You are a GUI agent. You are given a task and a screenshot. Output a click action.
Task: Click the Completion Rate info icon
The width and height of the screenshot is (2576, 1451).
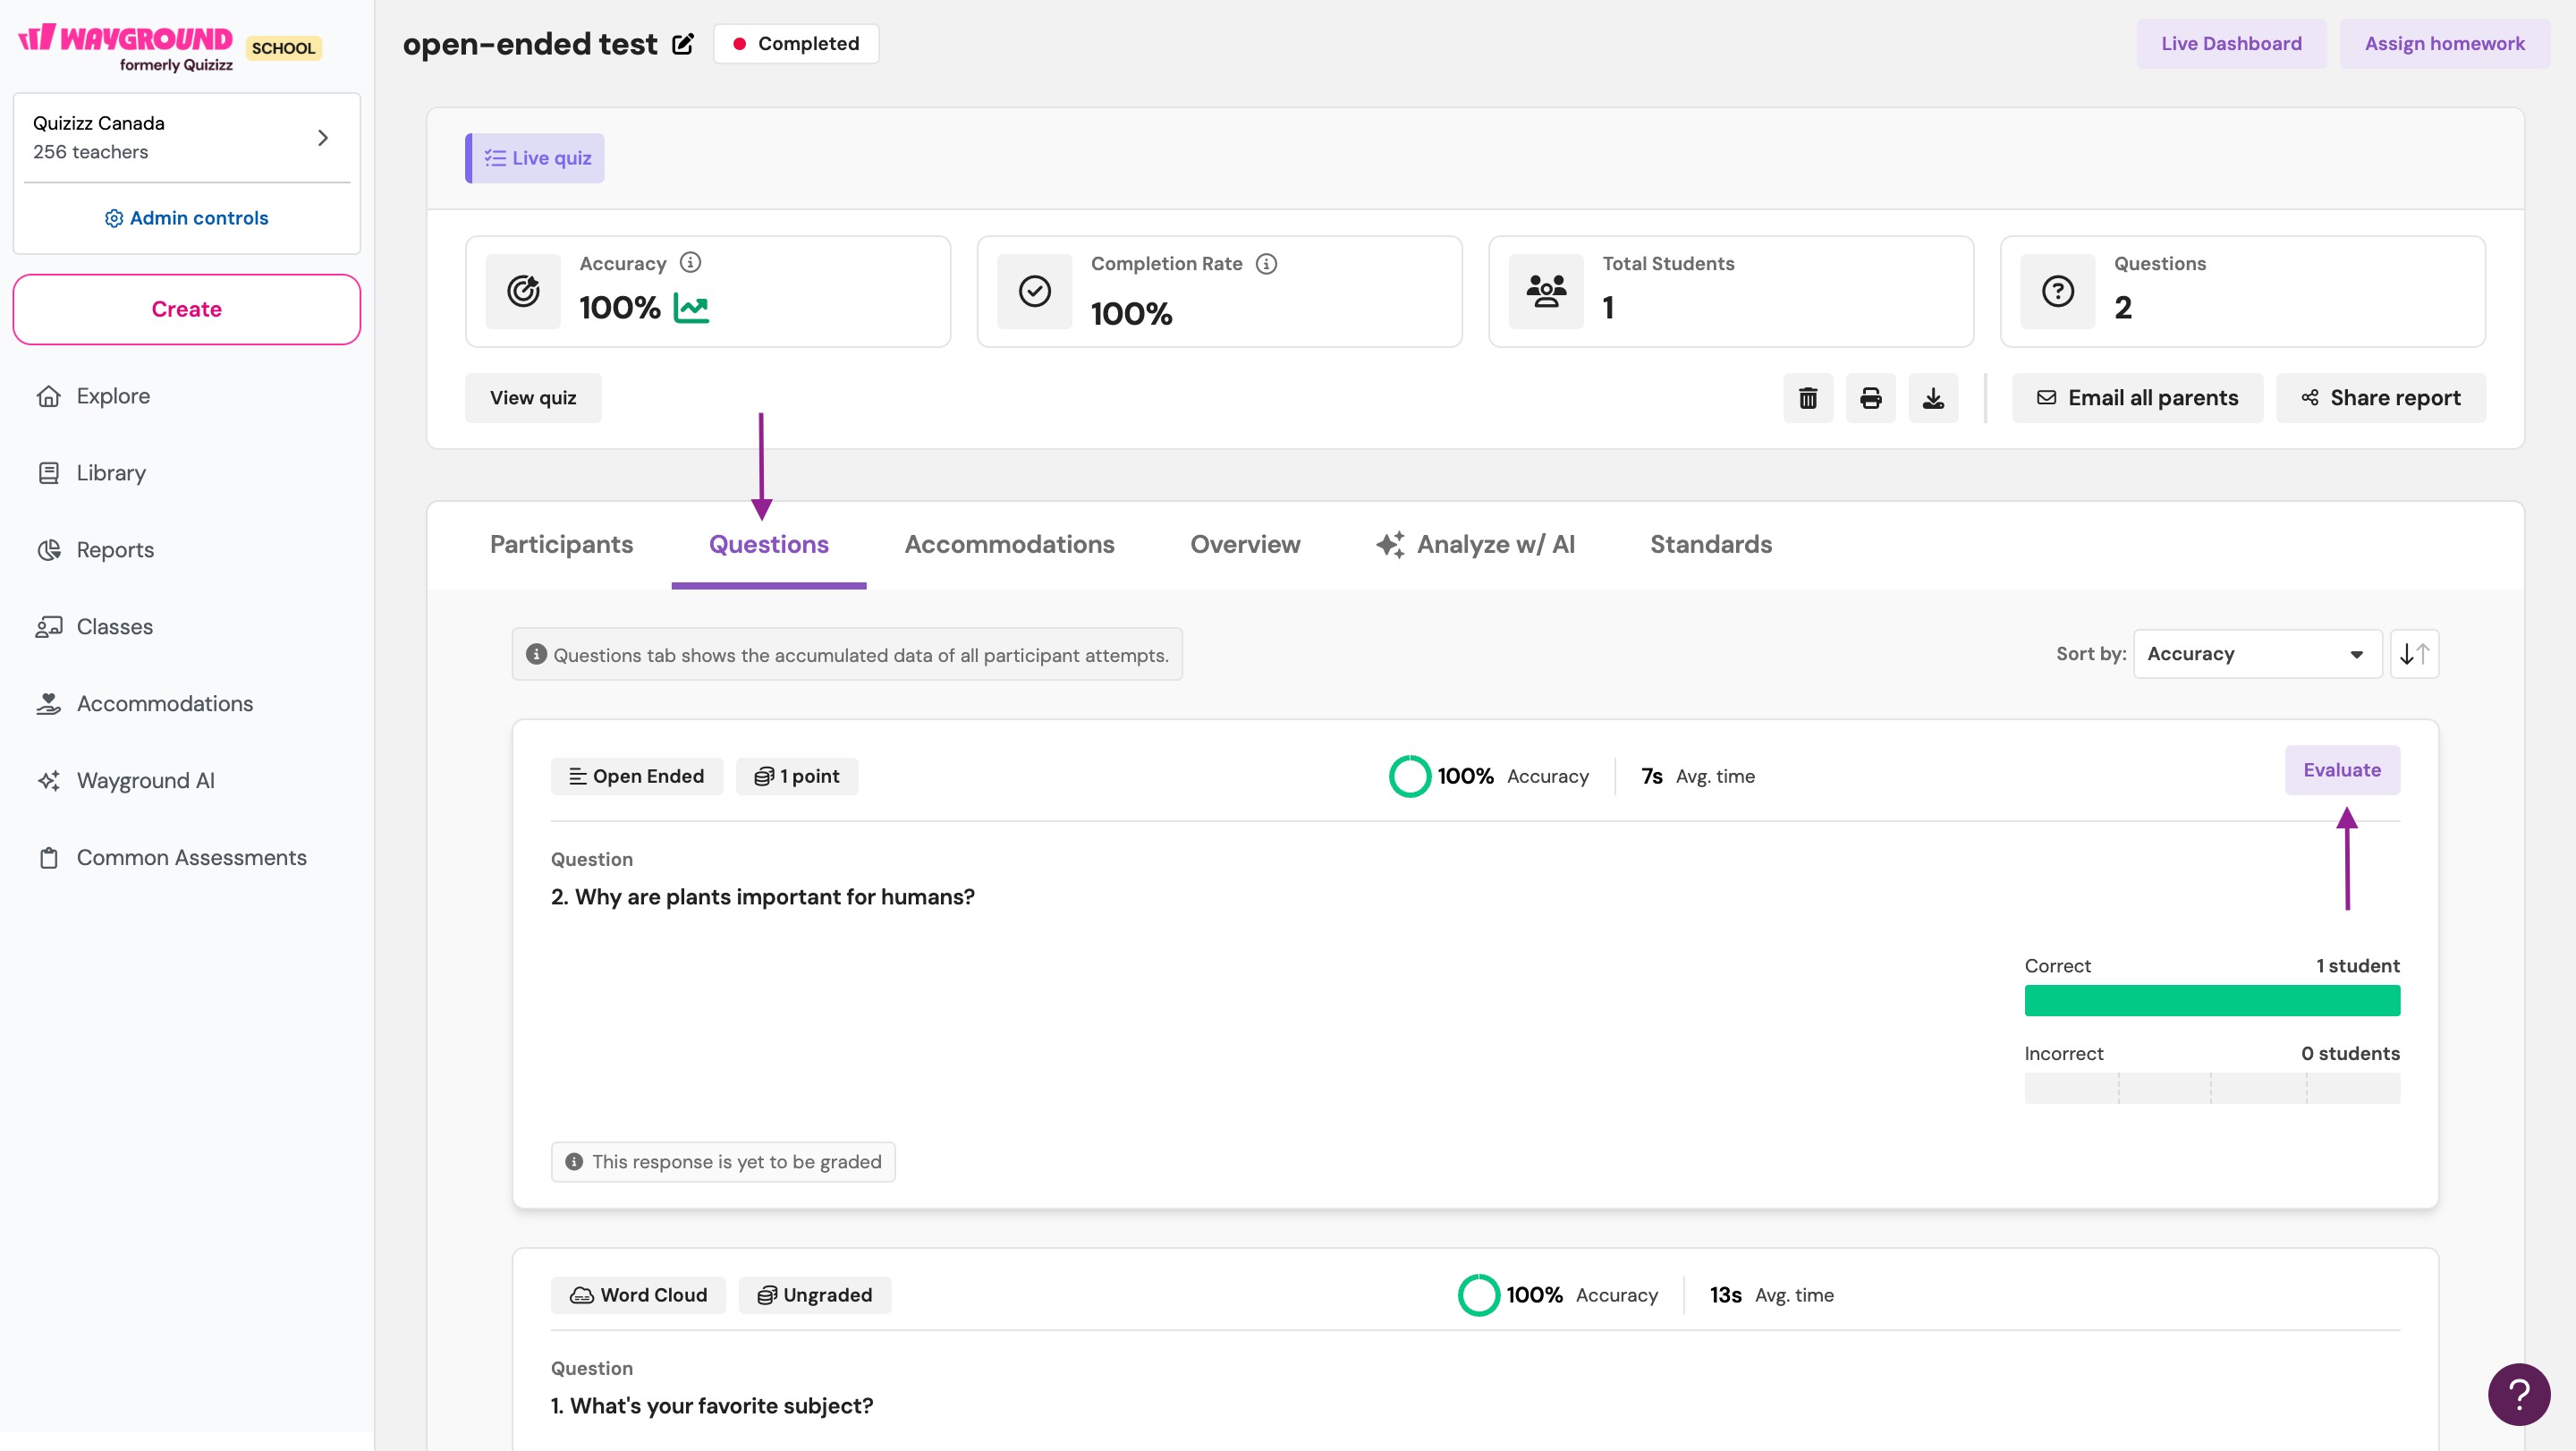[1266, 264]
